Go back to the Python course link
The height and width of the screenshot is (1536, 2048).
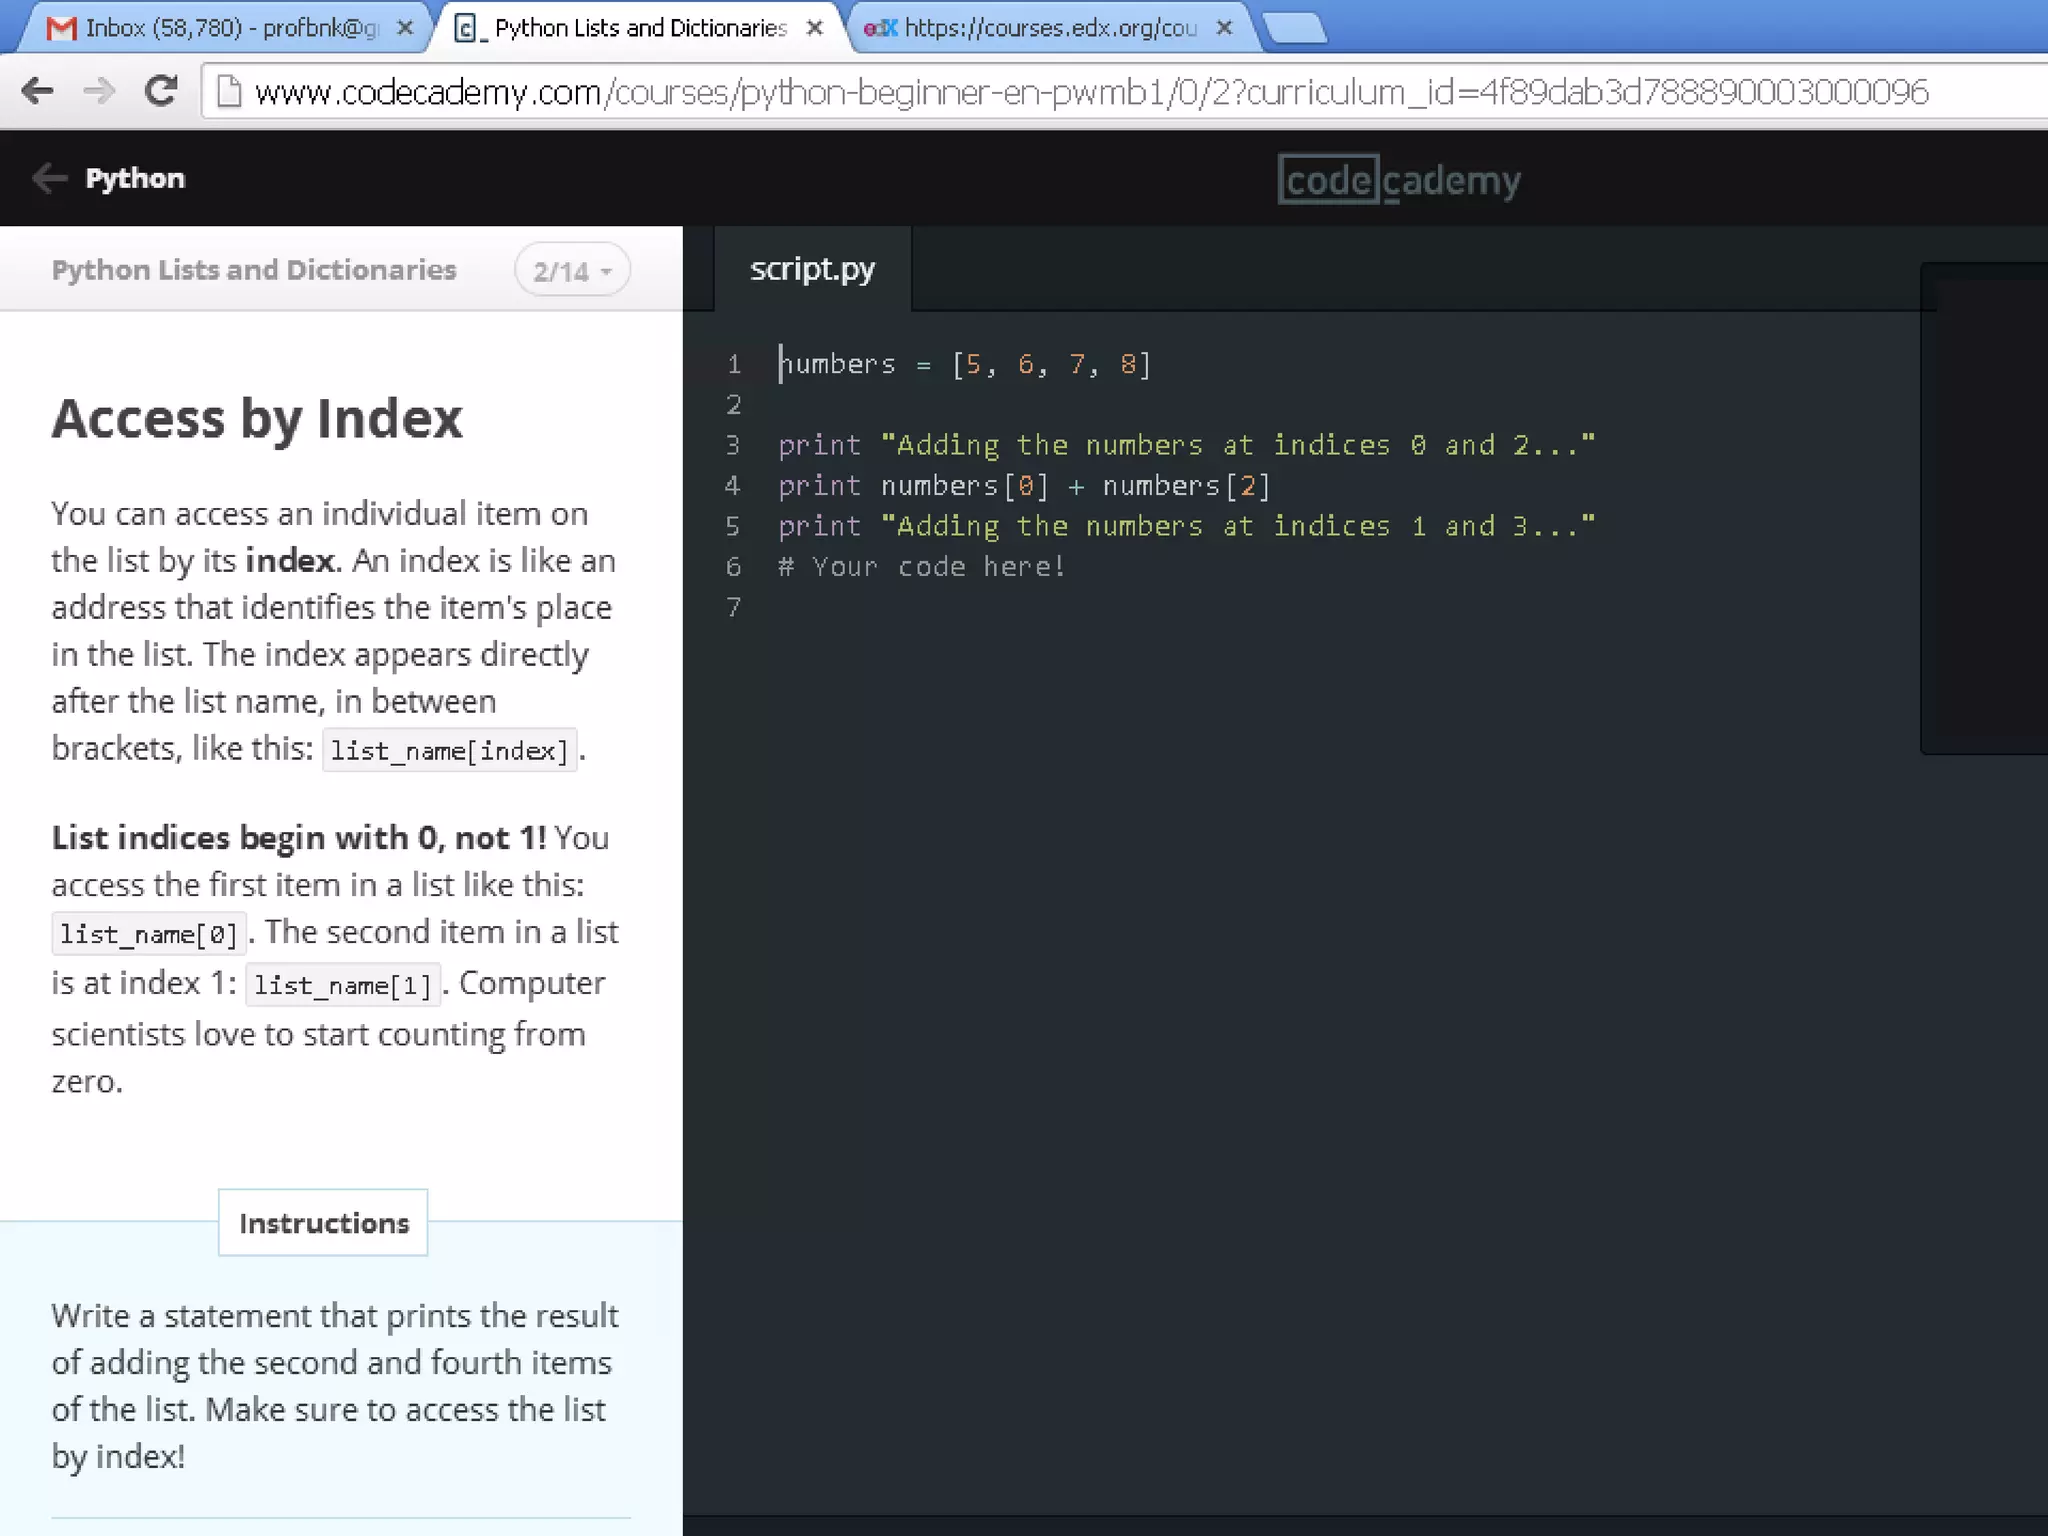point(135,178)
